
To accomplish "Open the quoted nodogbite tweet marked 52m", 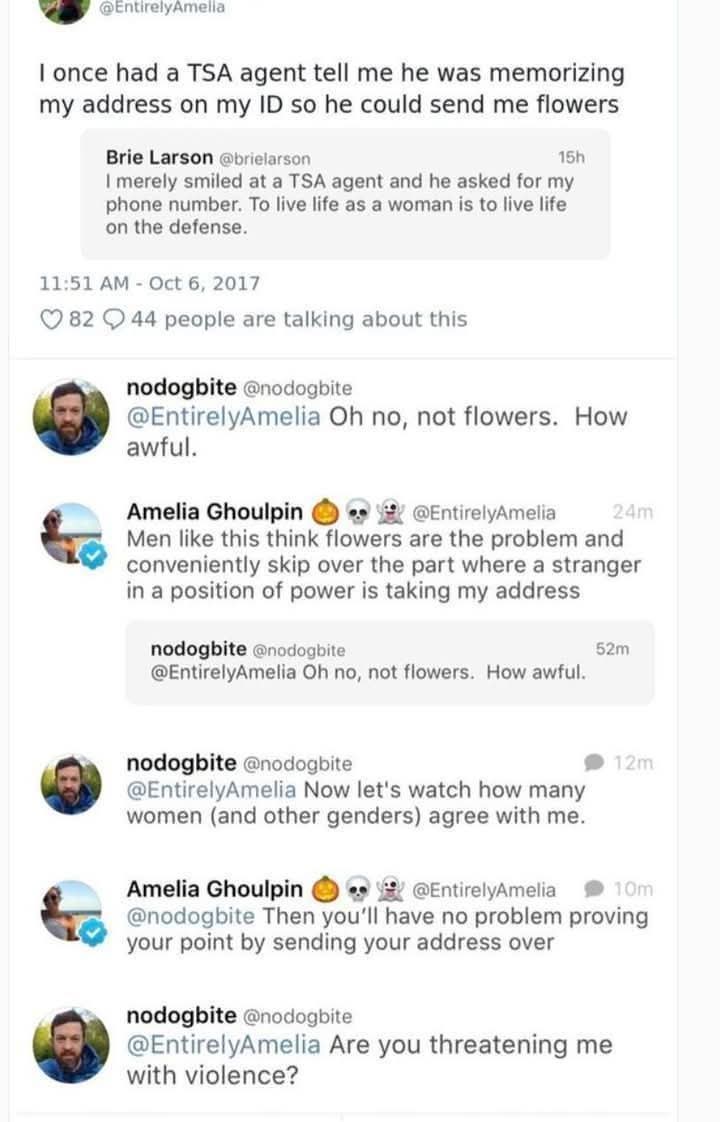I will (389, 661).
